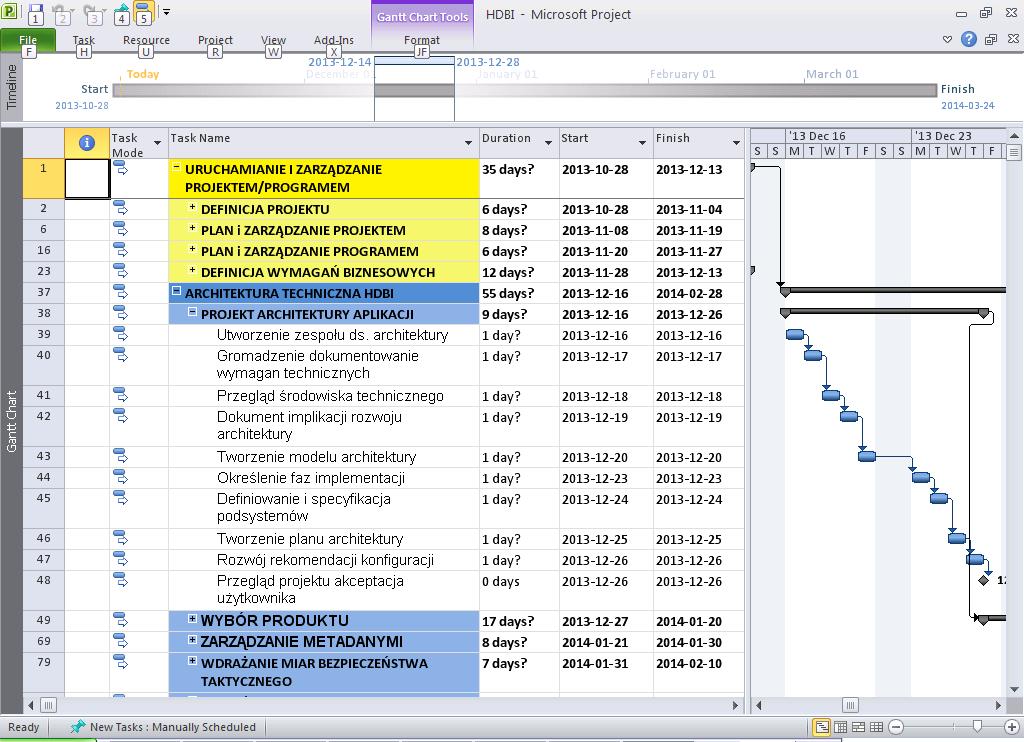Minimize the ribbon with the chevron icon
Screen dimensions: 1024x742
pos(948,39)
